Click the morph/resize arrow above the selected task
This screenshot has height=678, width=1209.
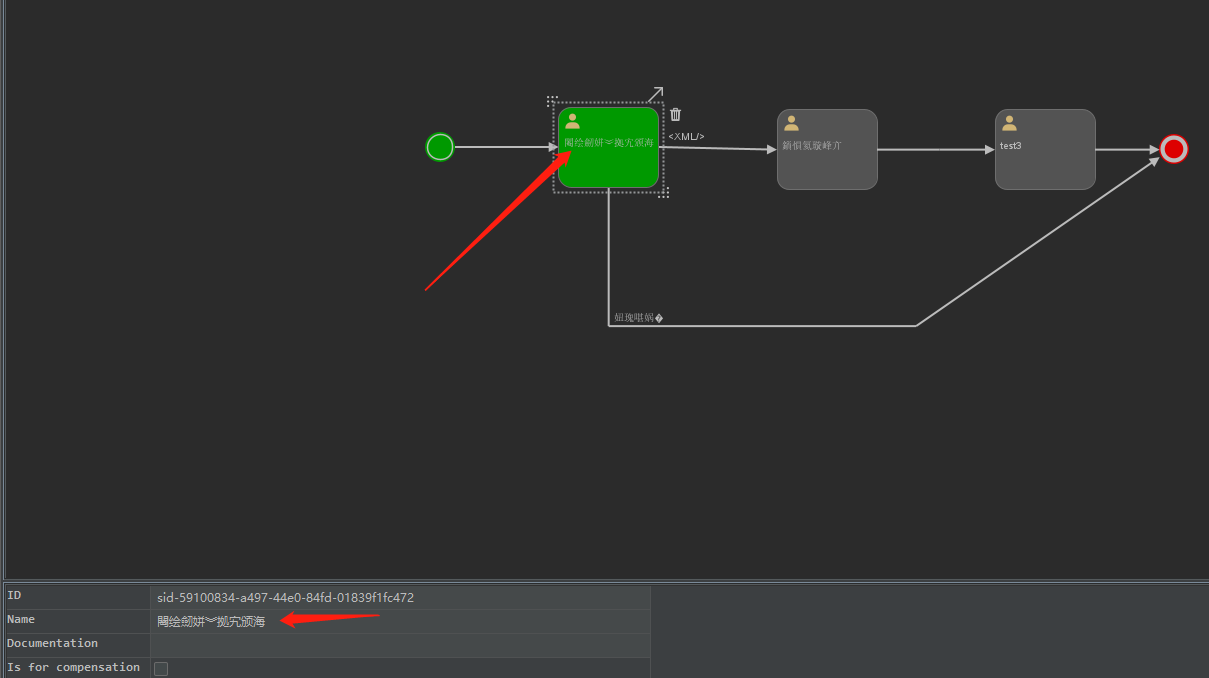tap(657, 92)
